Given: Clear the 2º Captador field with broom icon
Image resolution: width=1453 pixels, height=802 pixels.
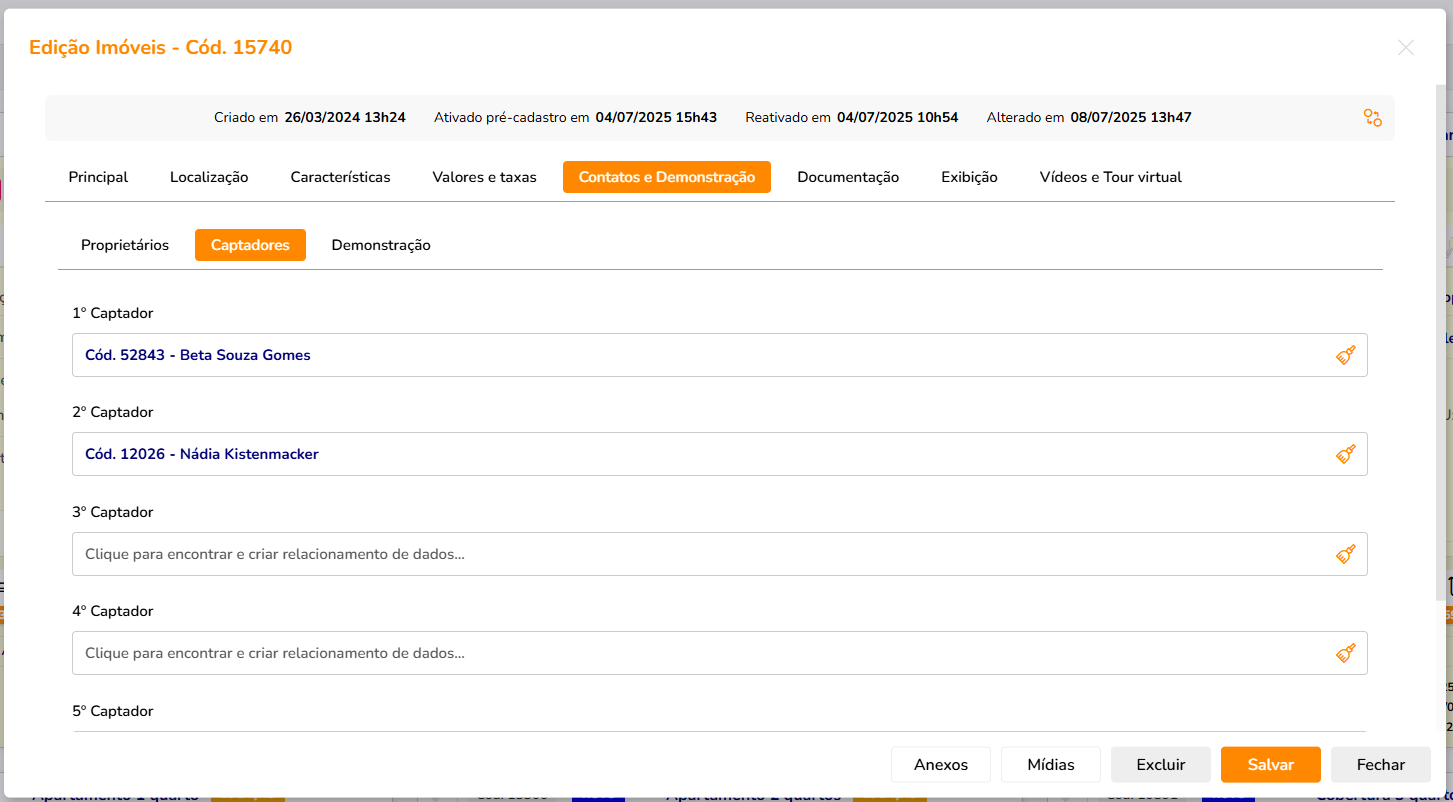Looking at the screenshot, I should [x=1345, y=454].
